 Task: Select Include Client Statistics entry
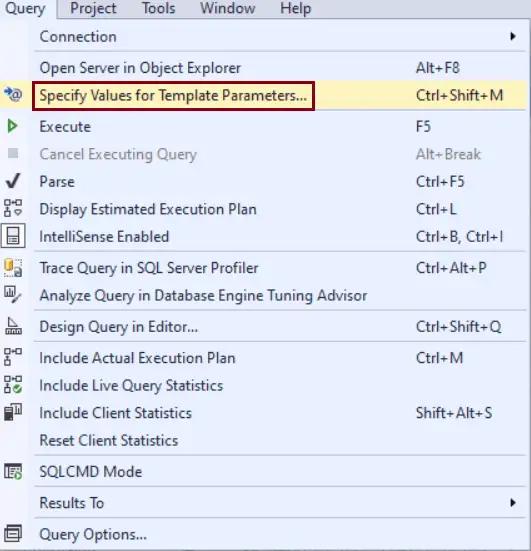[116, 413]
